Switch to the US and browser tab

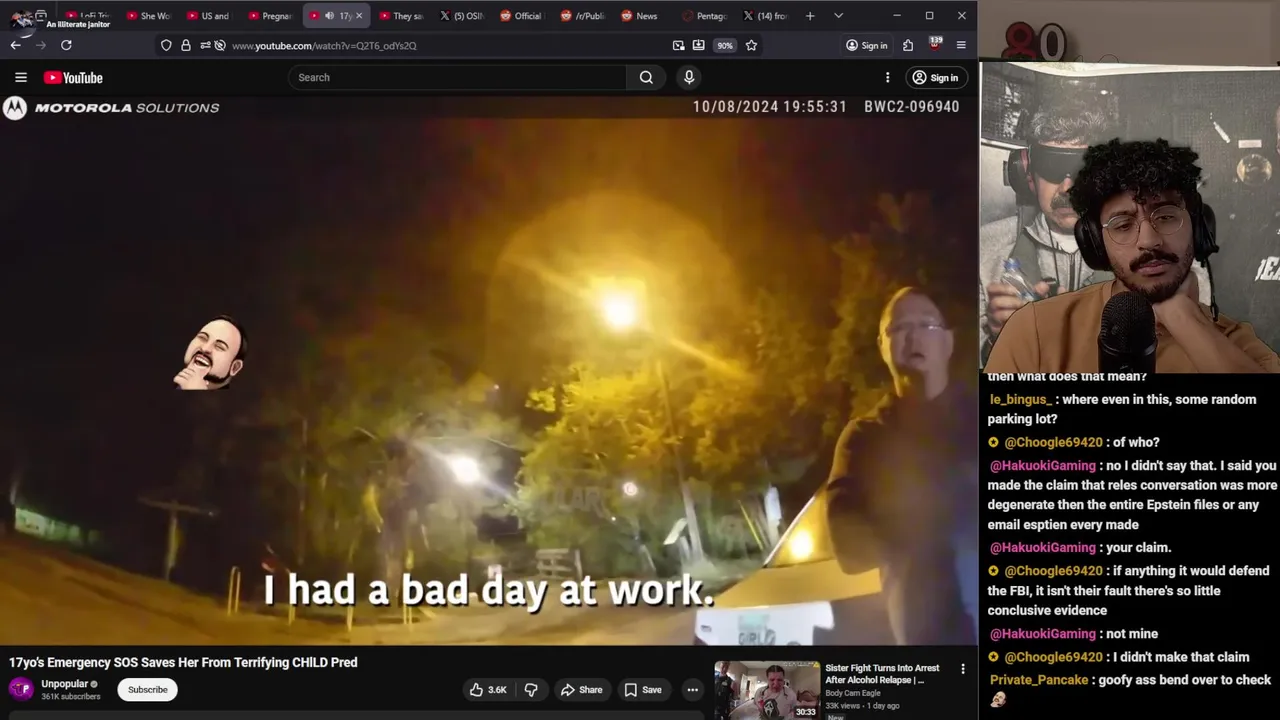210,16
